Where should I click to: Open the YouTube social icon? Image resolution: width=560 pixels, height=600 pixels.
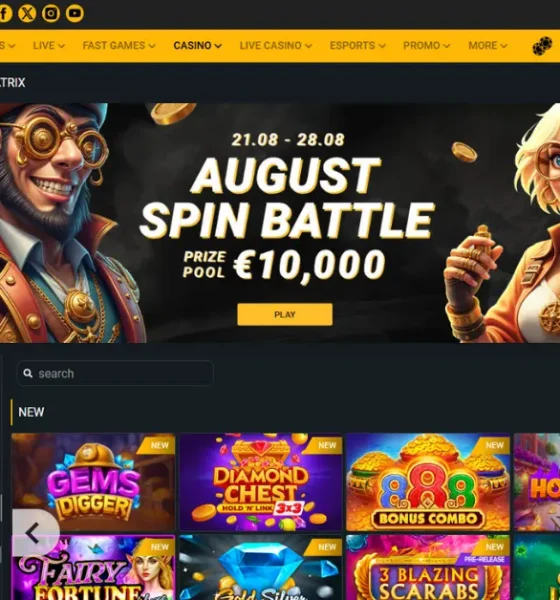[x=75, y=13]
